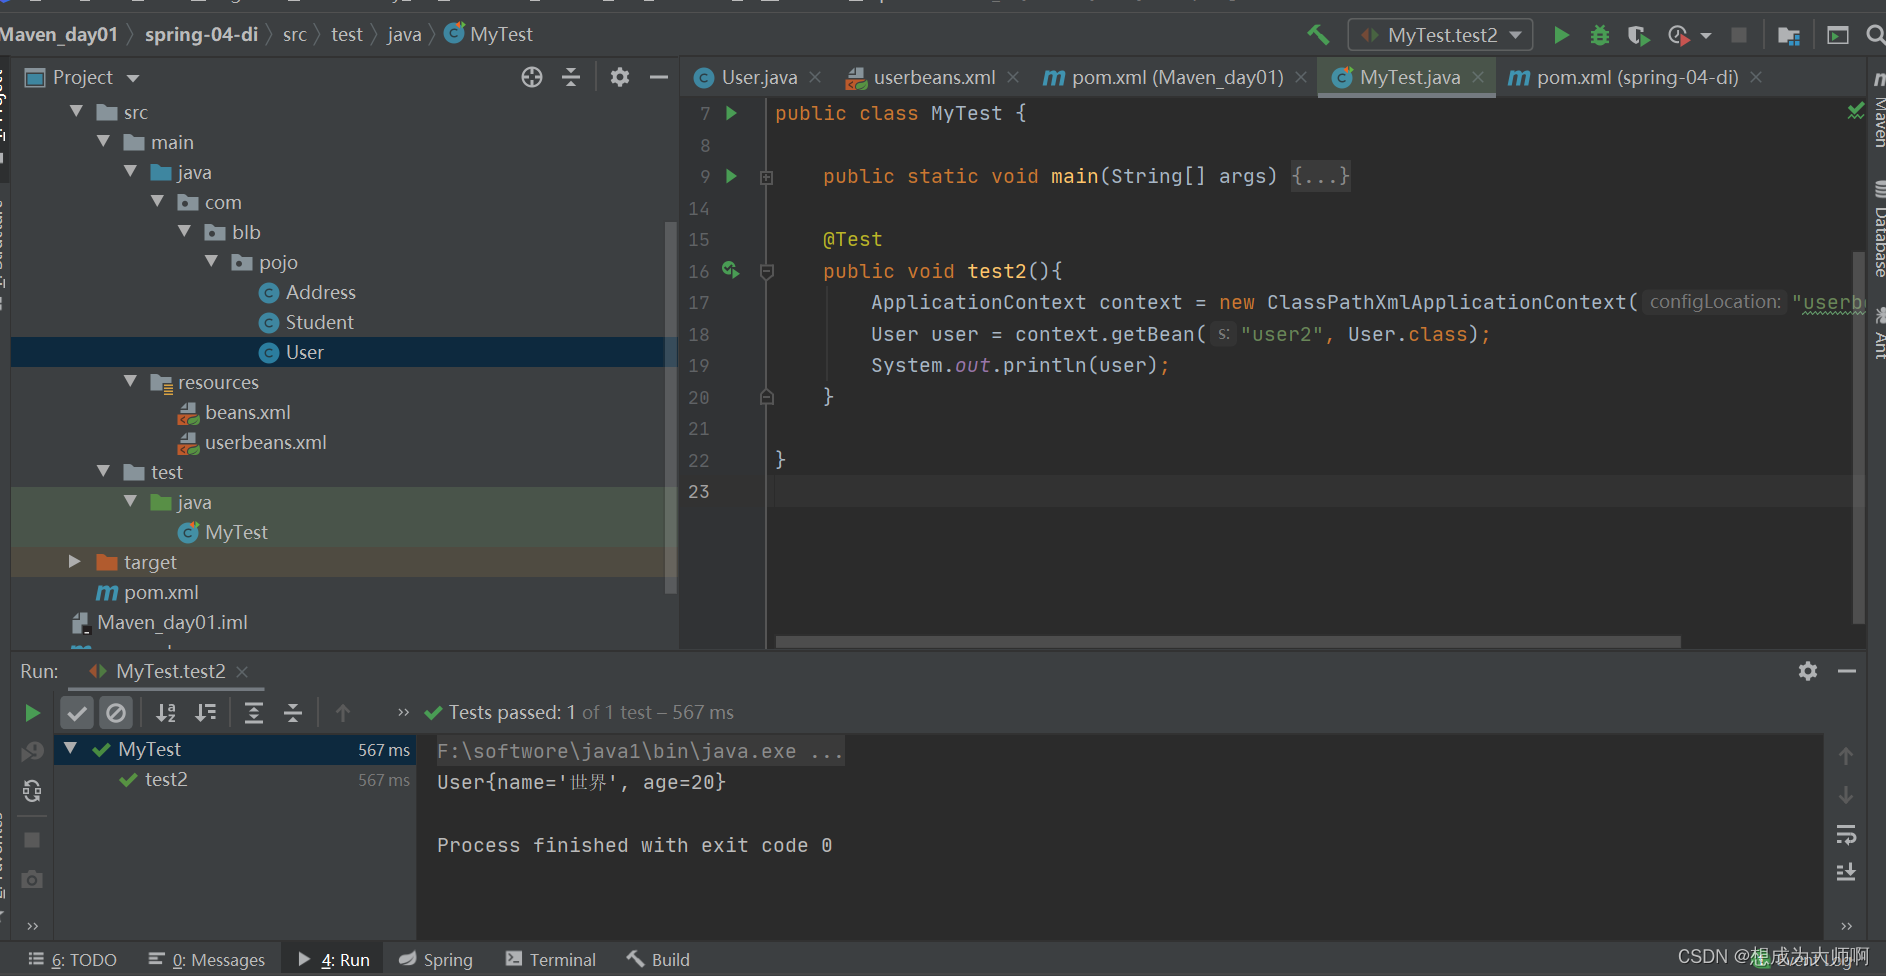Viewport: 1886px width, 976px height.
Task: Click the Project tree vertical scrollbar
Action: [670, 407]
